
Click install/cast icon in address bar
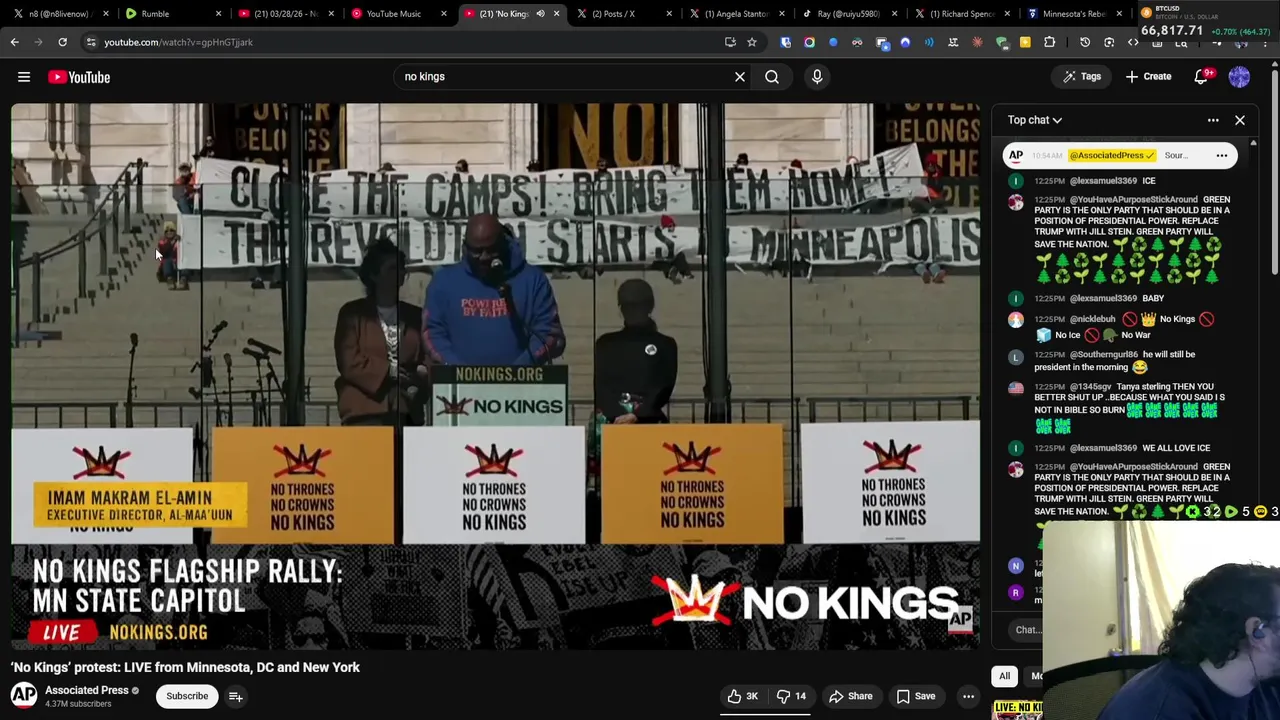click(x=730, y=42)
